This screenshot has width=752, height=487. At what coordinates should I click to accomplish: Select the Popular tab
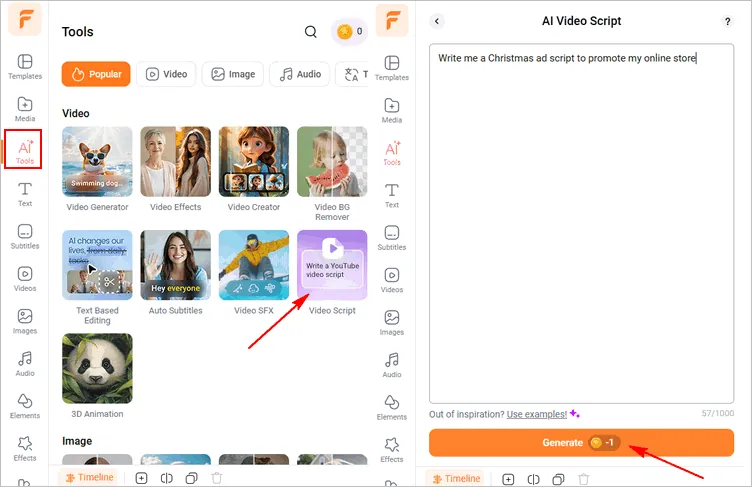pyautogui.click(x=96, y=74)
